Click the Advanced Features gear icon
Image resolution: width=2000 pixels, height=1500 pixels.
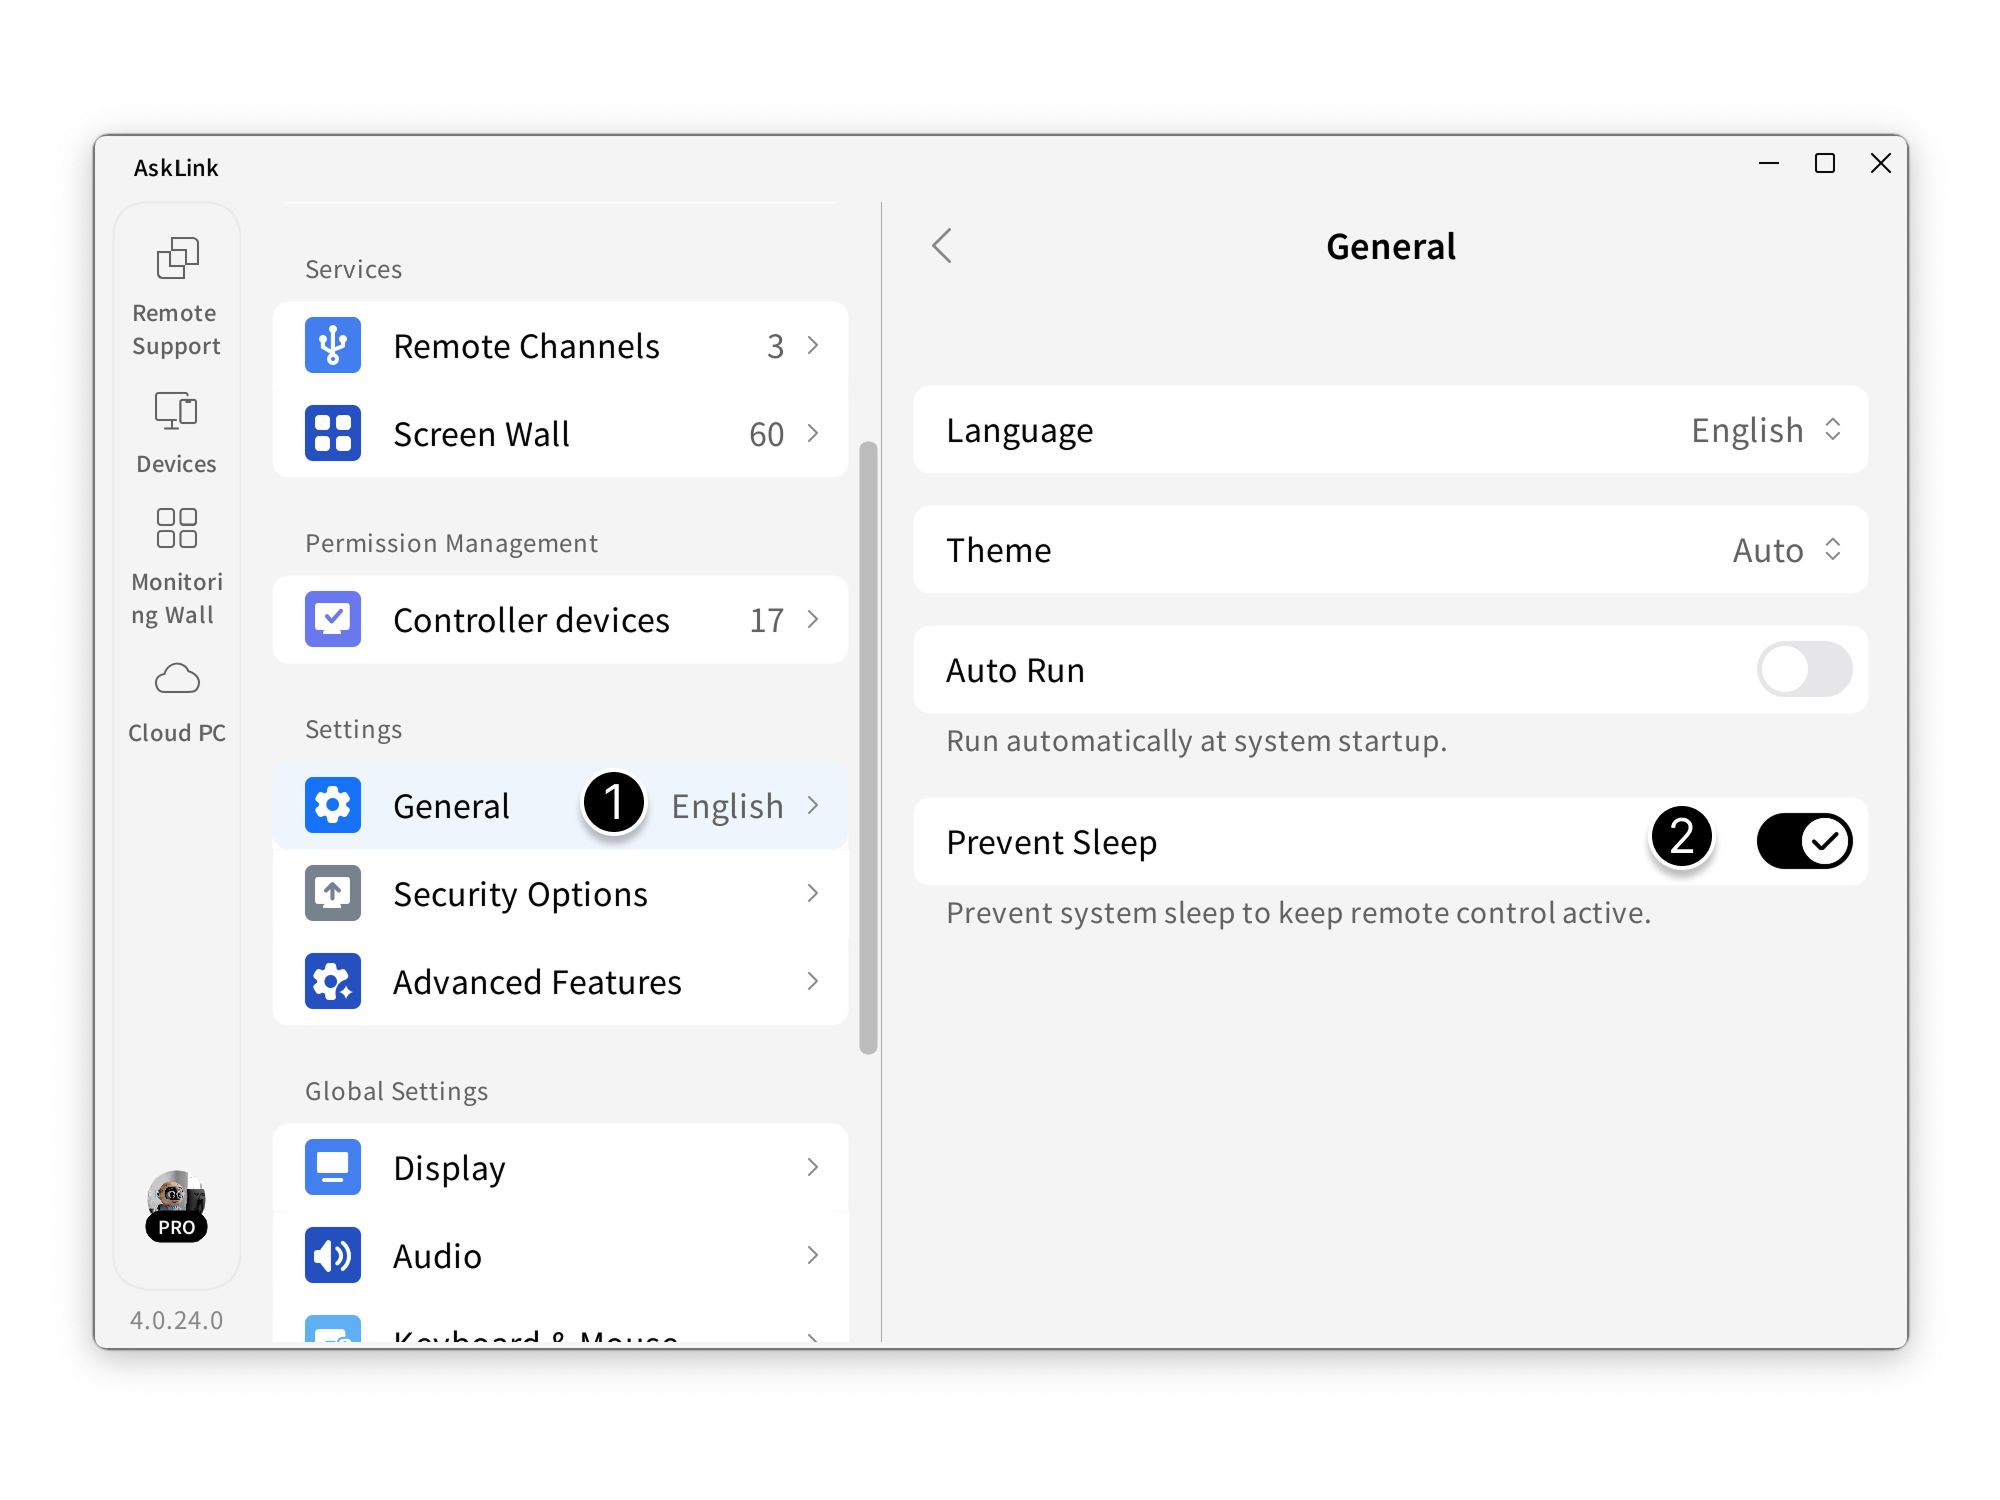[333, 981]
